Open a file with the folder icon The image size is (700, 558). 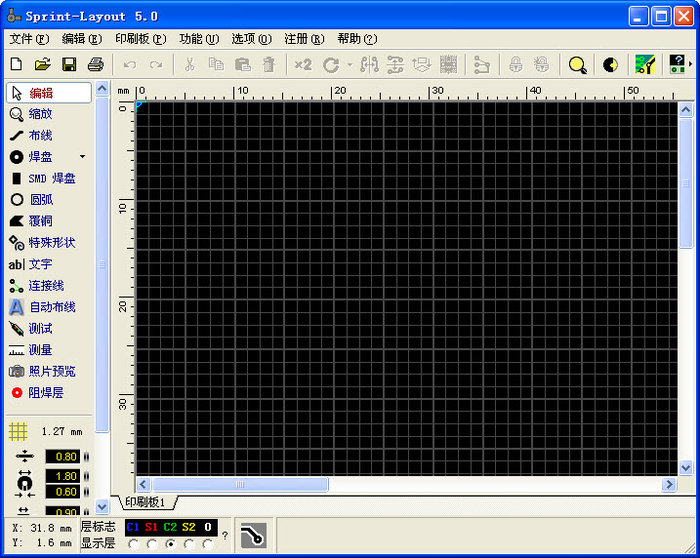tap(42, 64)
